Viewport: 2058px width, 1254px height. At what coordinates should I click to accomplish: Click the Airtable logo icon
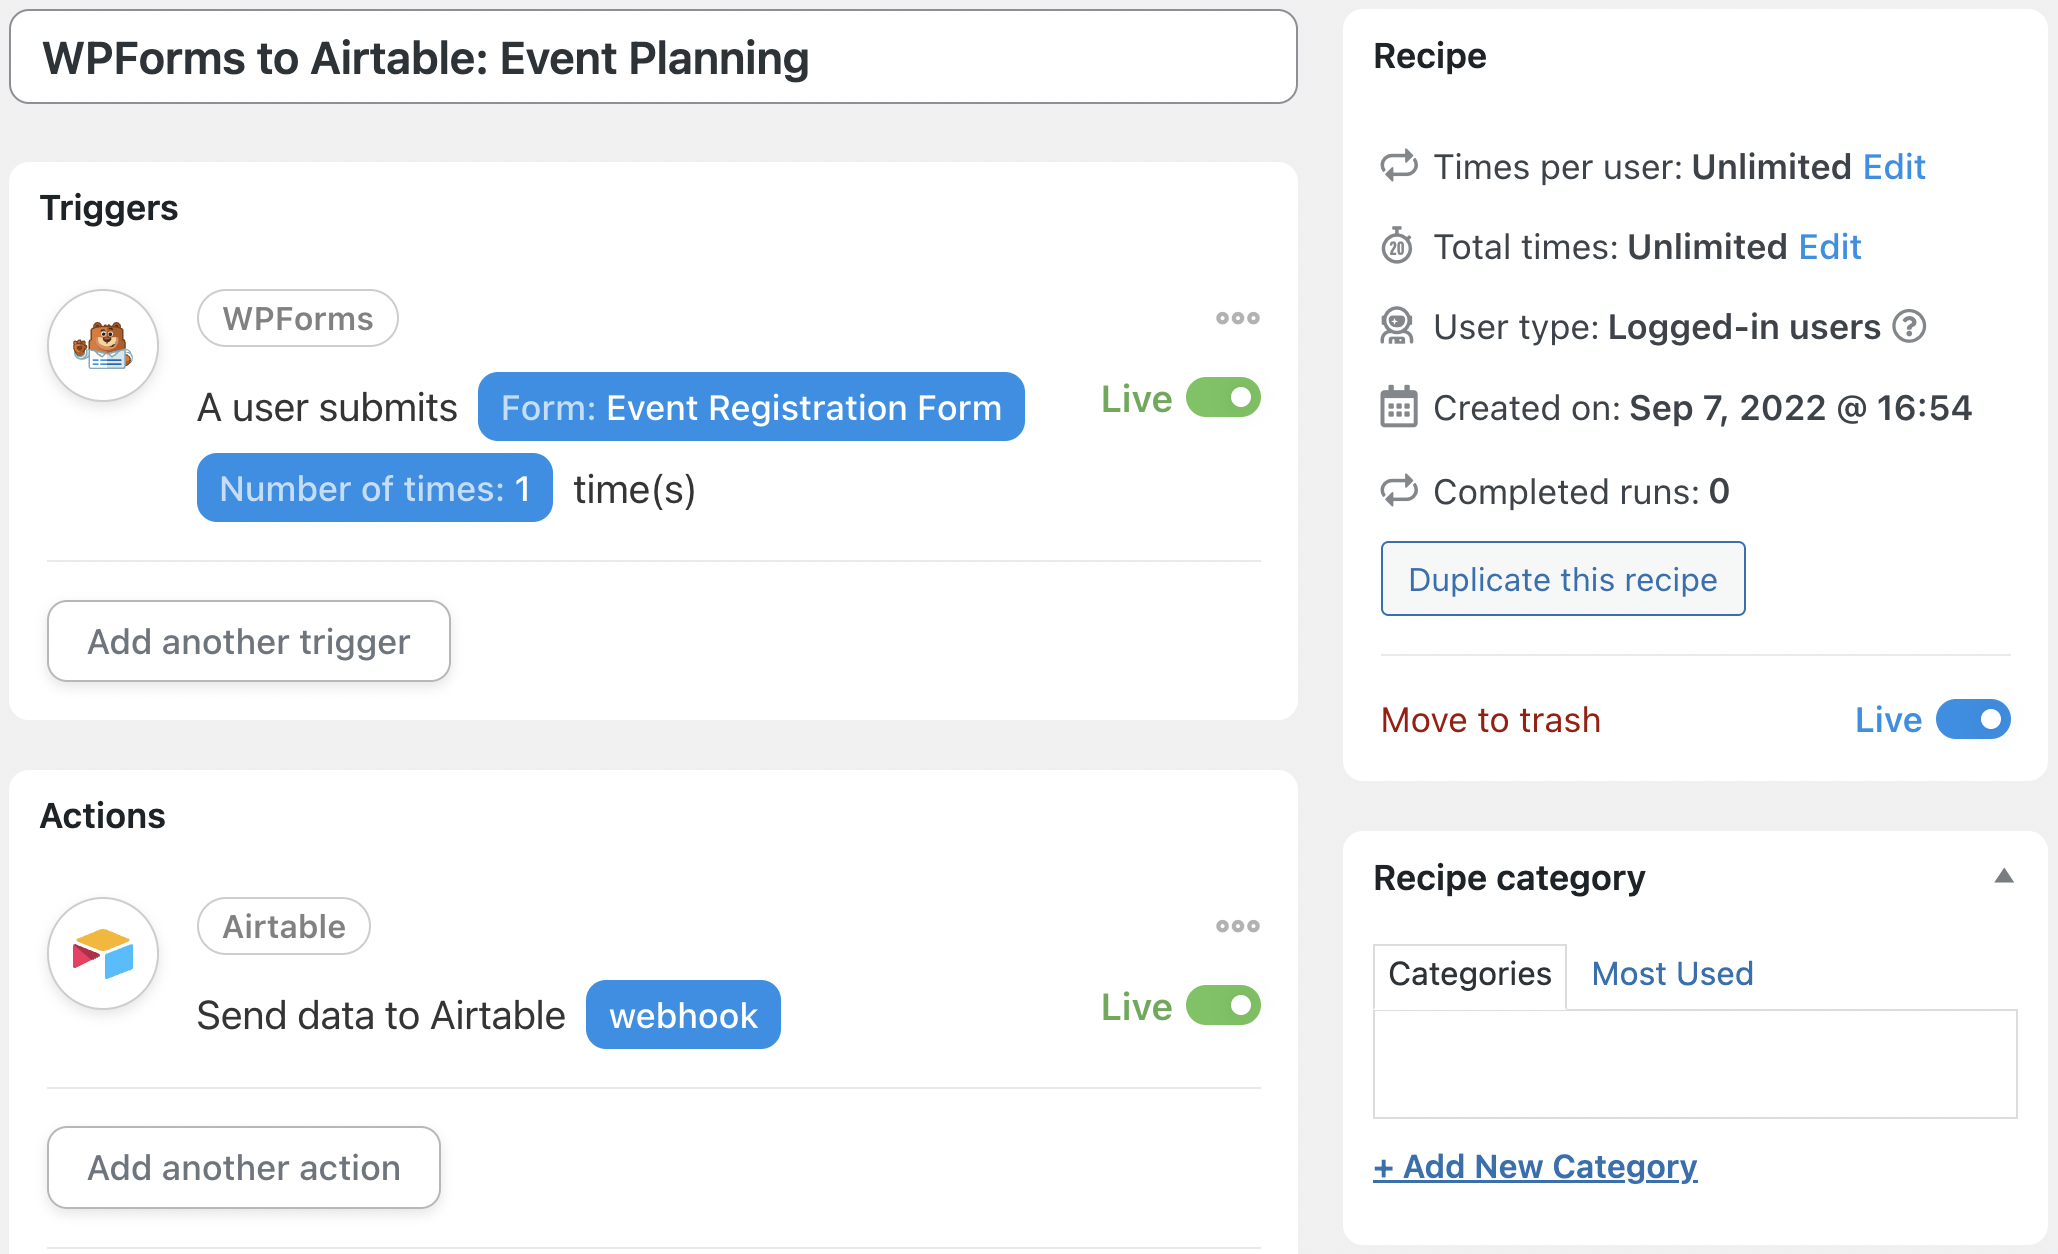coord(103,953)
